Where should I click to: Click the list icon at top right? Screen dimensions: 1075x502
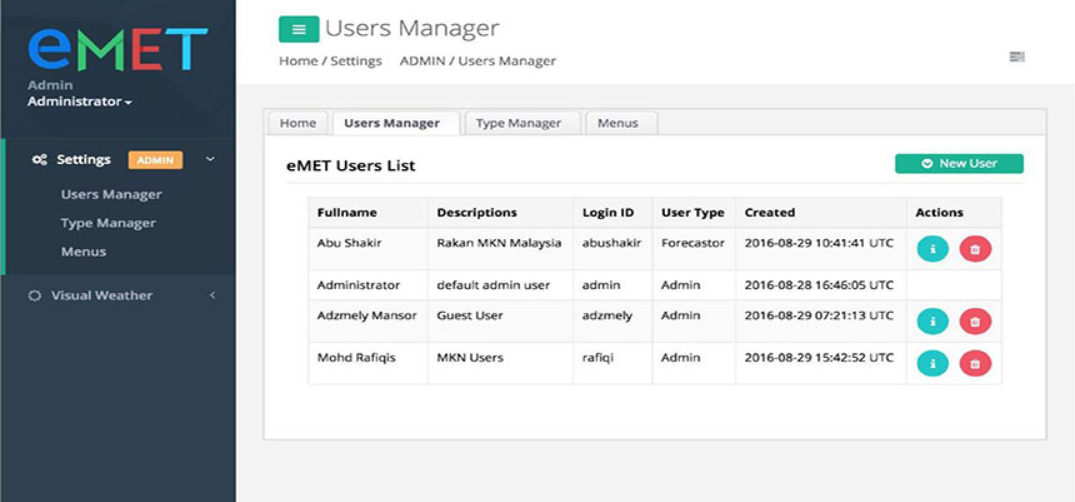(x=1017, y=57)
